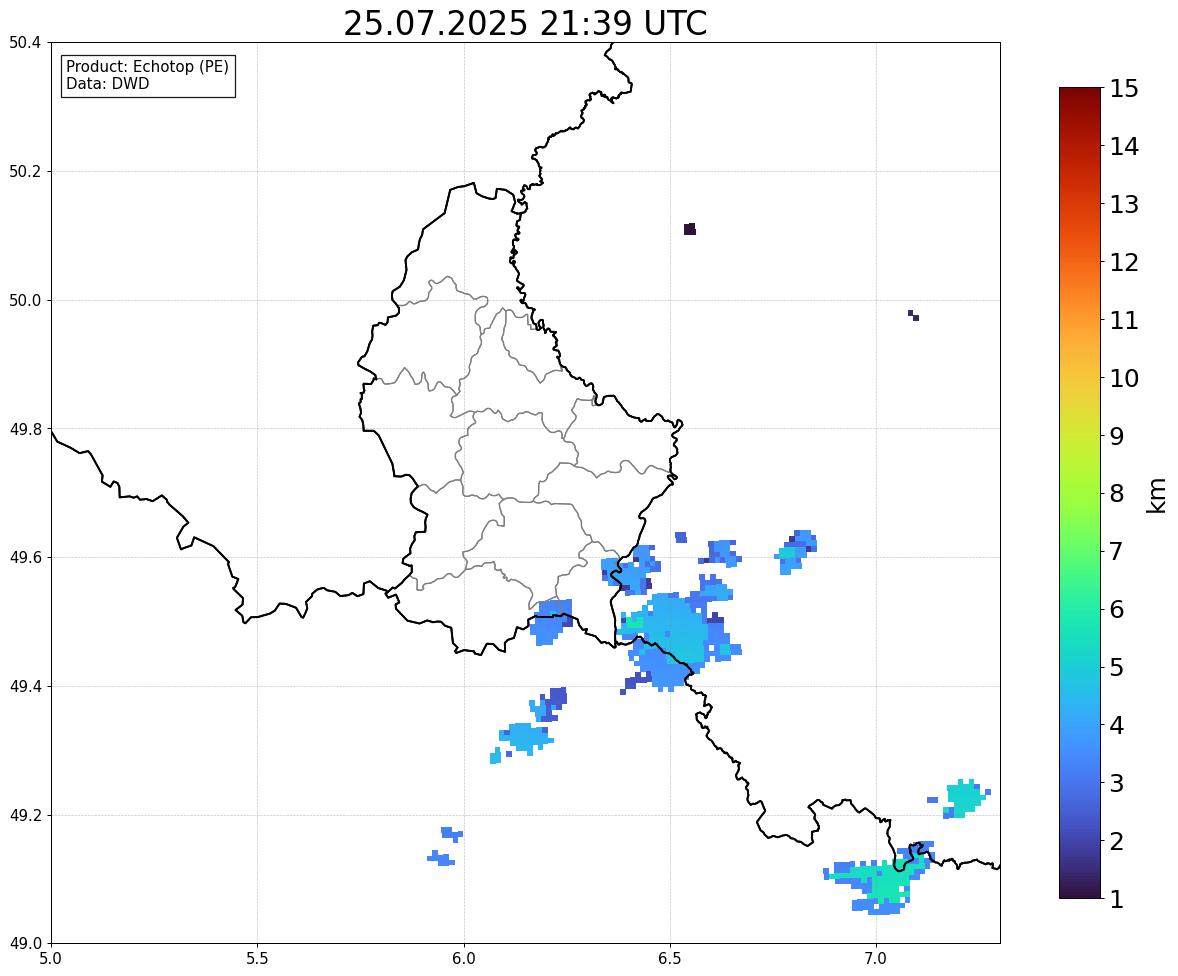Click the 6.5 longitude axis label

(x=669, y=959)
